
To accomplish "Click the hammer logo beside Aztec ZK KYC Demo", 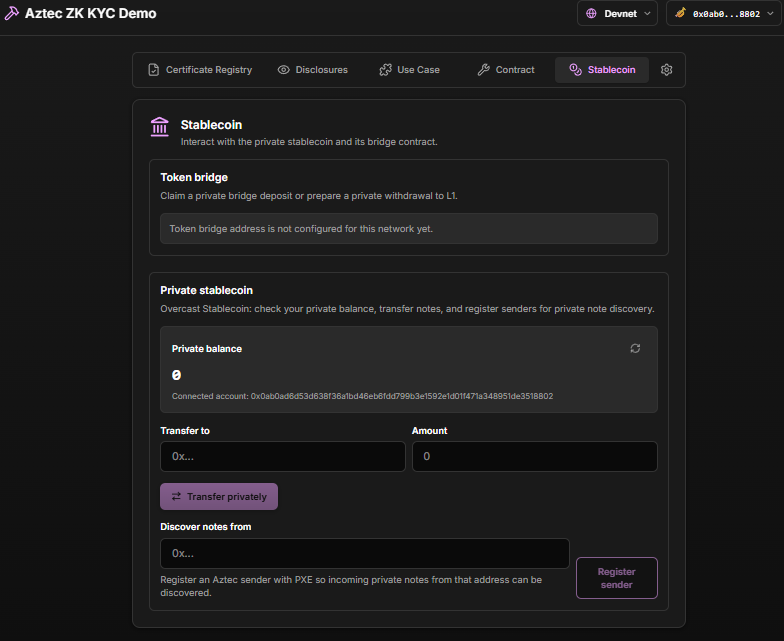I will point(12,13).
